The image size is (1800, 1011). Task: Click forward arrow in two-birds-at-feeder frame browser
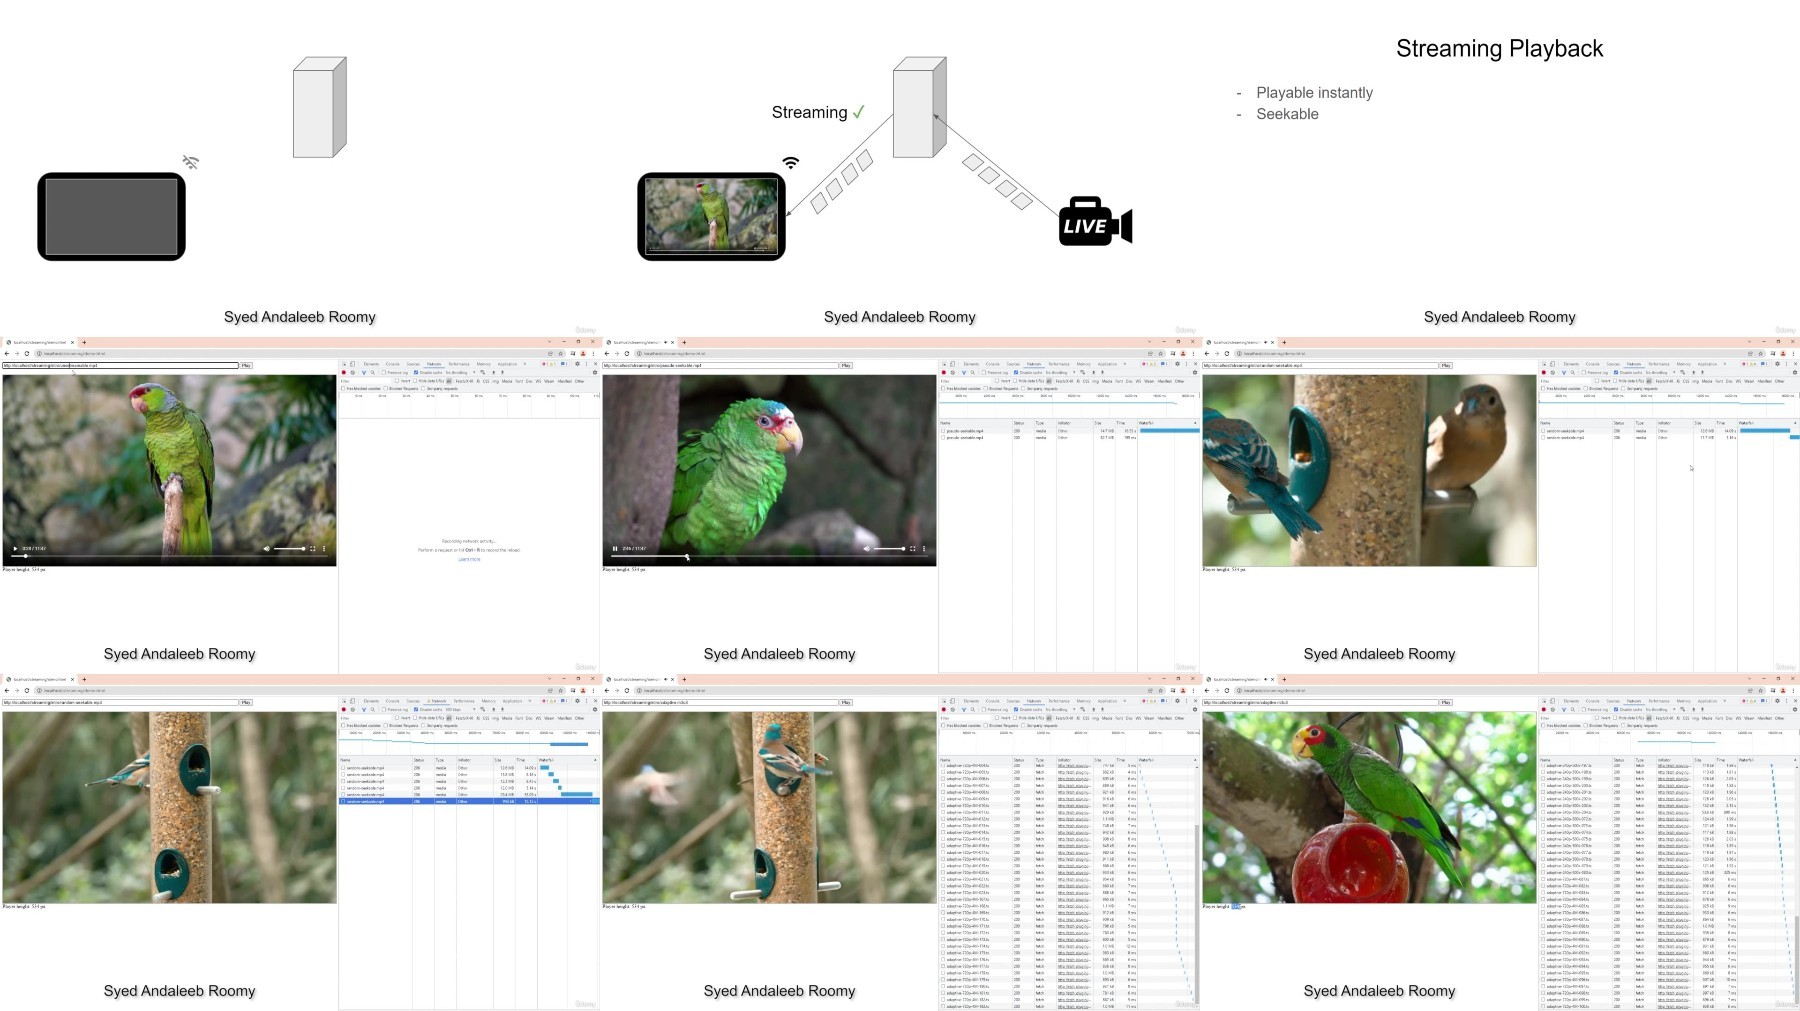tap(1217, 353)
